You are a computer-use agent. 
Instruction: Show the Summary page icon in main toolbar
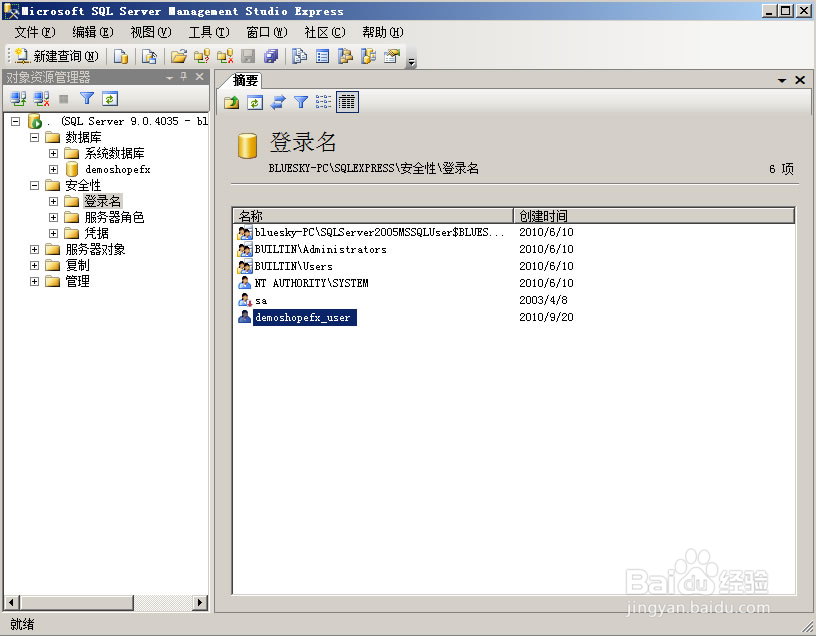click(323, 56)
